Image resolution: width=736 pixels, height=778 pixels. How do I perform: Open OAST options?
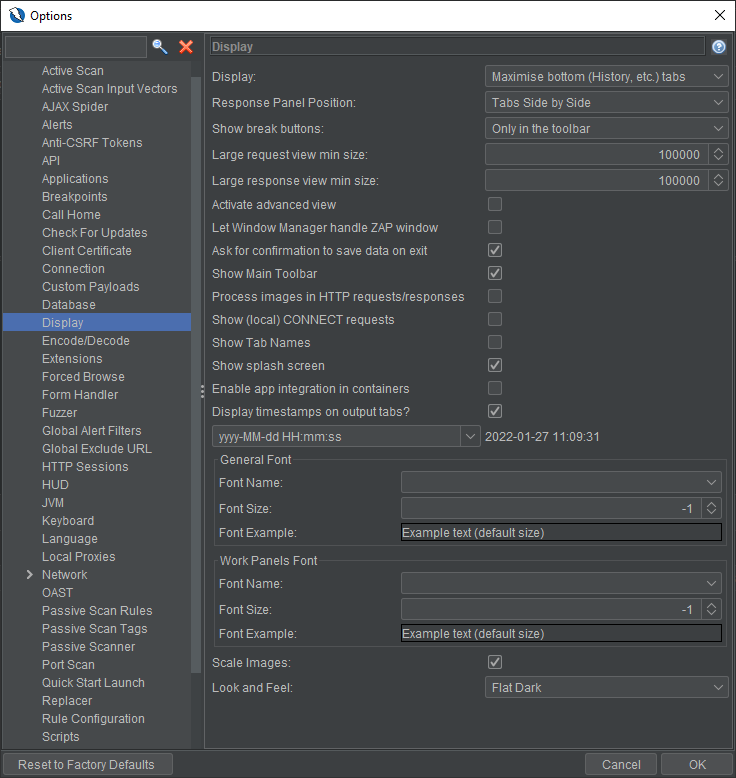tap(57, 592)
